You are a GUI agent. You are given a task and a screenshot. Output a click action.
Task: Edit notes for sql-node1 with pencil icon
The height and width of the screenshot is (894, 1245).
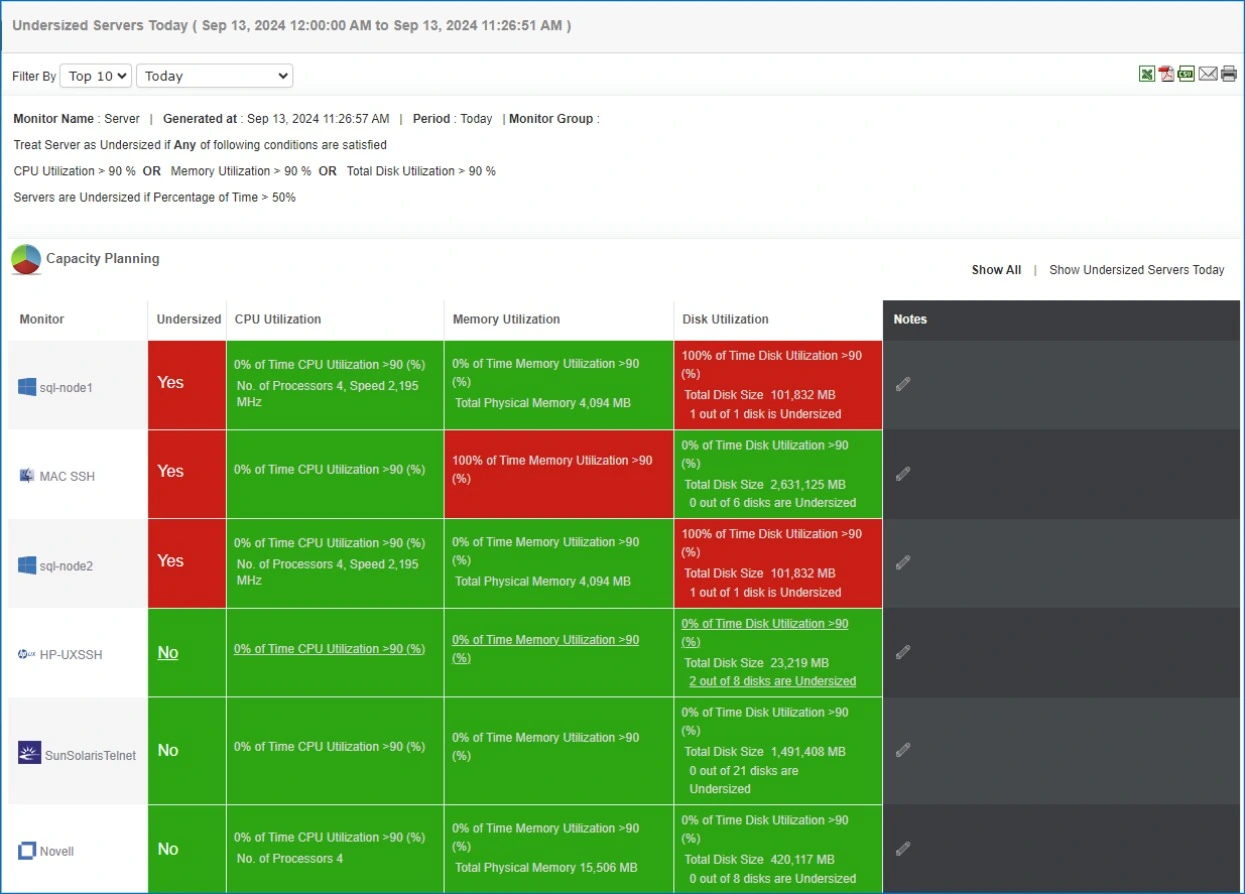[903, 382]
